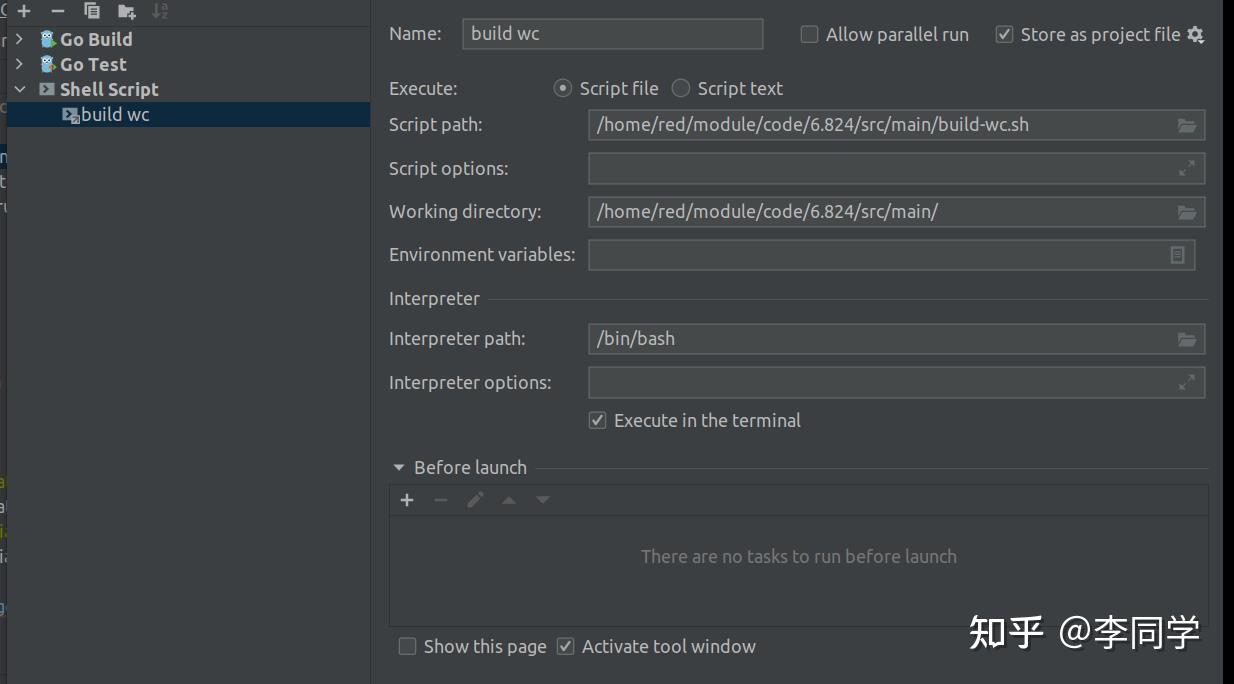Browse for interpreter path folder icon
The image size is (1234, 684).
tap(1186, 339)
